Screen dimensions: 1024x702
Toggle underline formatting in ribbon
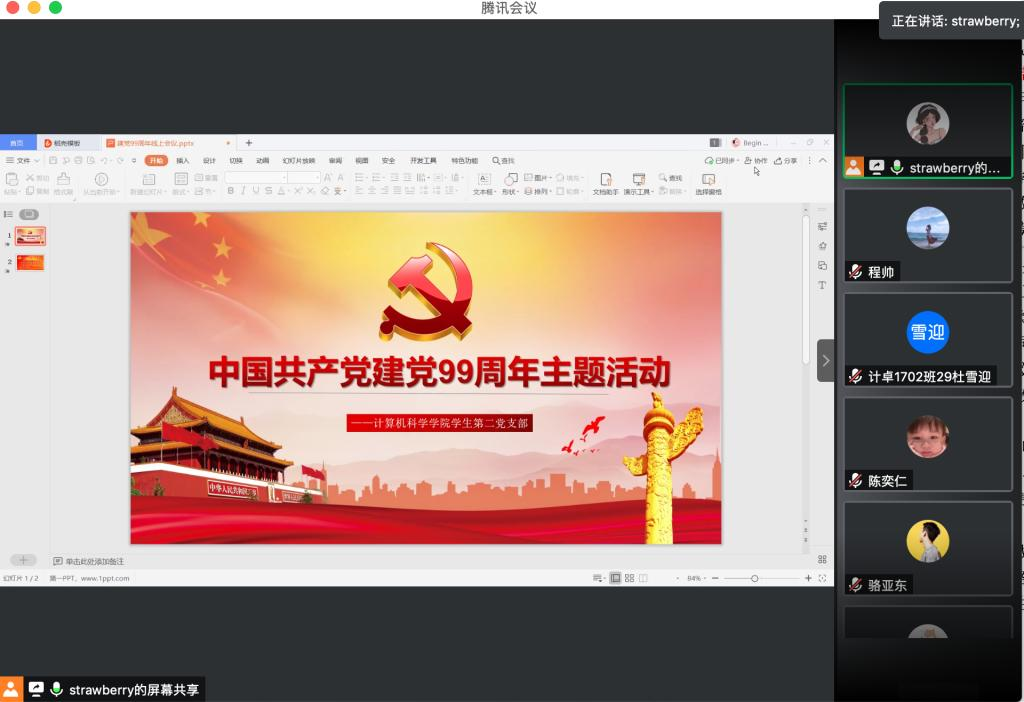[x=256, y=191]
